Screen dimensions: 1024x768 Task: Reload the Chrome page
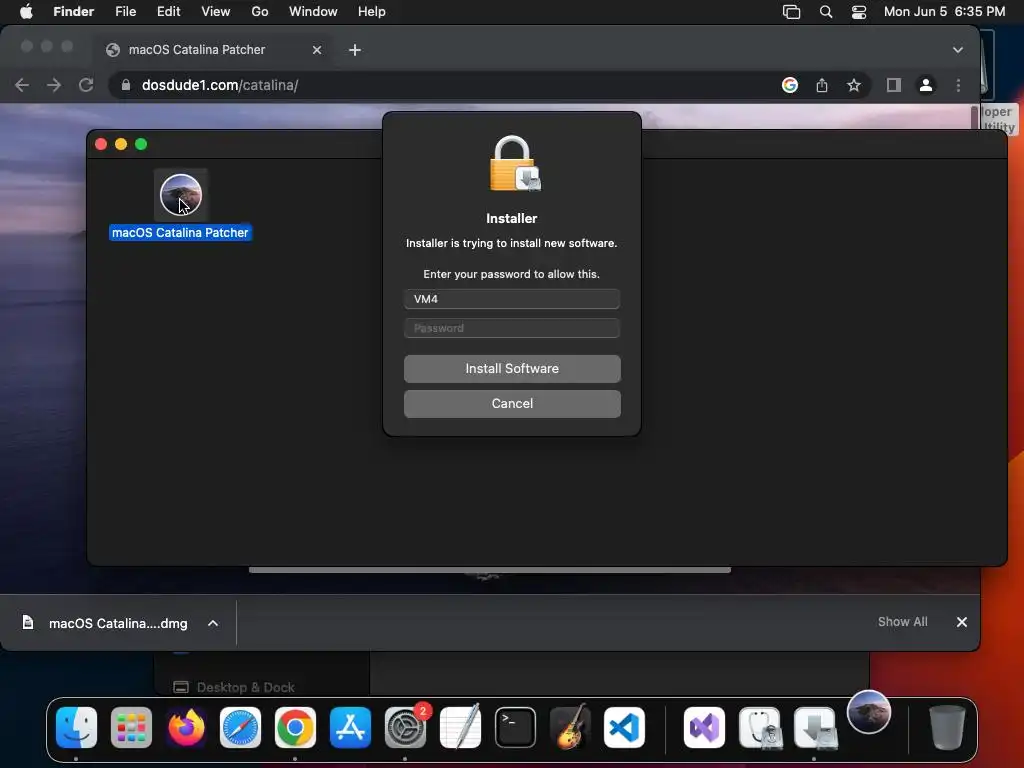tap(86, 85)
